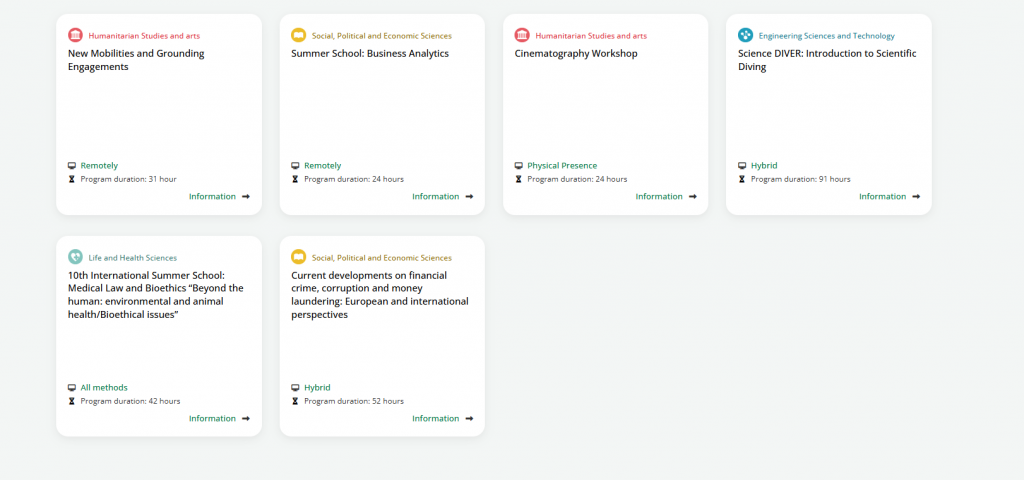The image size is (1024, 480).
Task: Click the Physical Presence label on Cinematography card
Action: tap(562, 166)
